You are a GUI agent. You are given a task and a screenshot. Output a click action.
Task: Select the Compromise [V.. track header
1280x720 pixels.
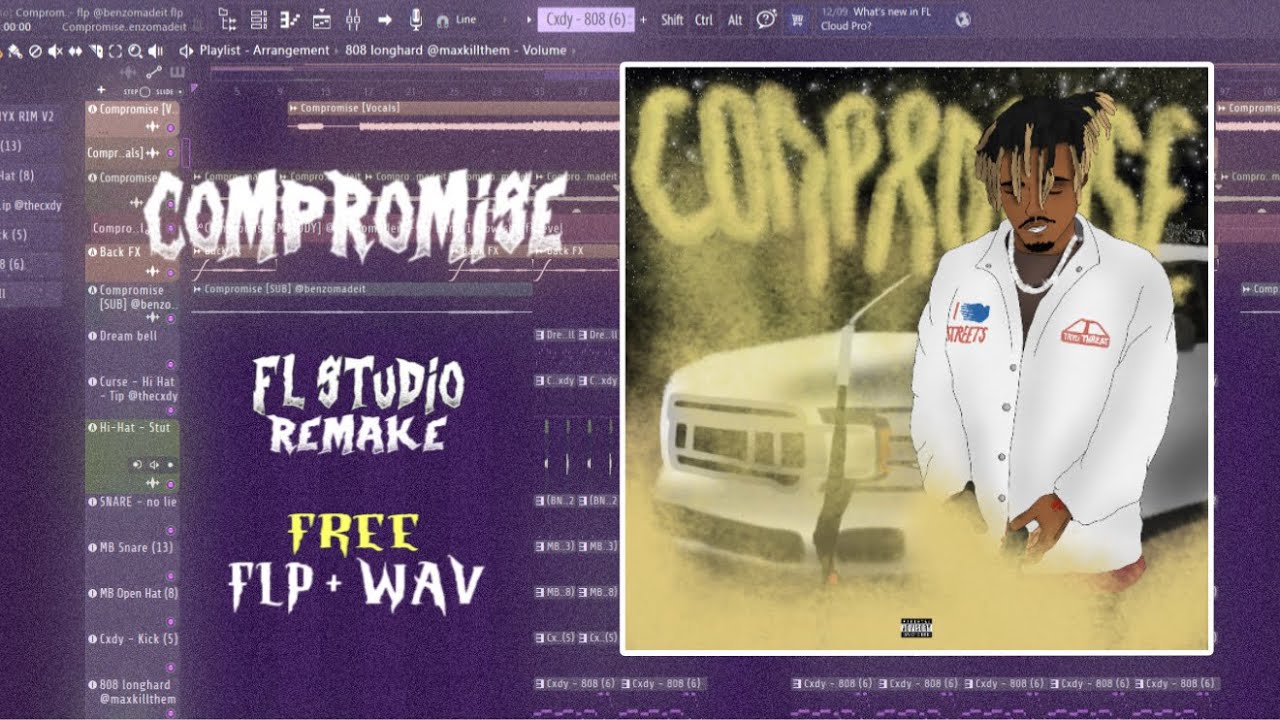[x=132, y=118]
